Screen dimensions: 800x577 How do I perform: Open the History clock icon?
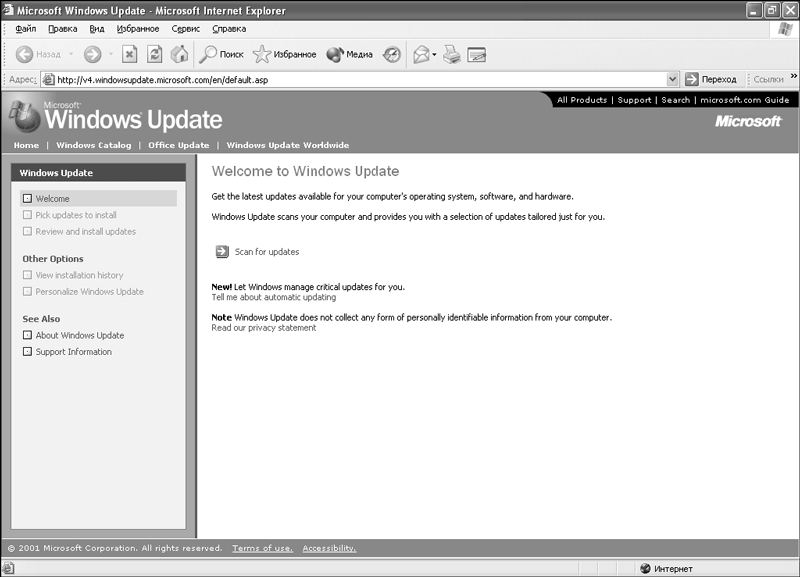tap(392, 54)
